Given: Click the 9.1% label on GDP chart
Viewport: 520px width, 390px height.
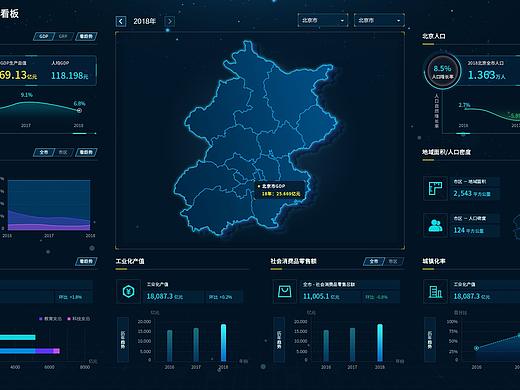Looking at the screenshot, I should pos(27,95).
